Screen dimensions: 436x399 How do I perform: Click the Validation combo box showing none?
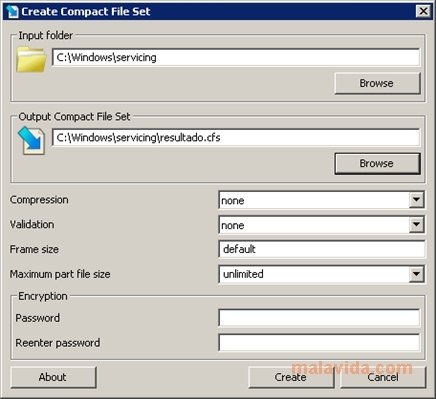point(321,225)
